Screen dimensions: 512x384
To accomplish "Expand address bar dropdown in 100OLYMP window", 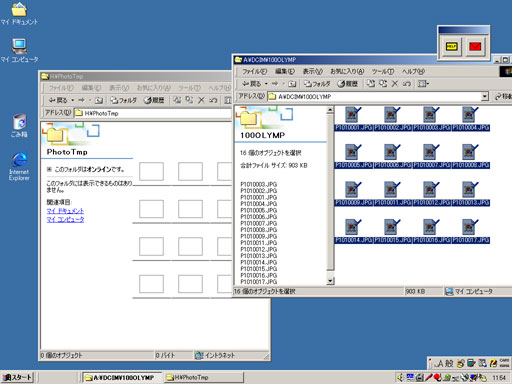I will click(485, 97).
